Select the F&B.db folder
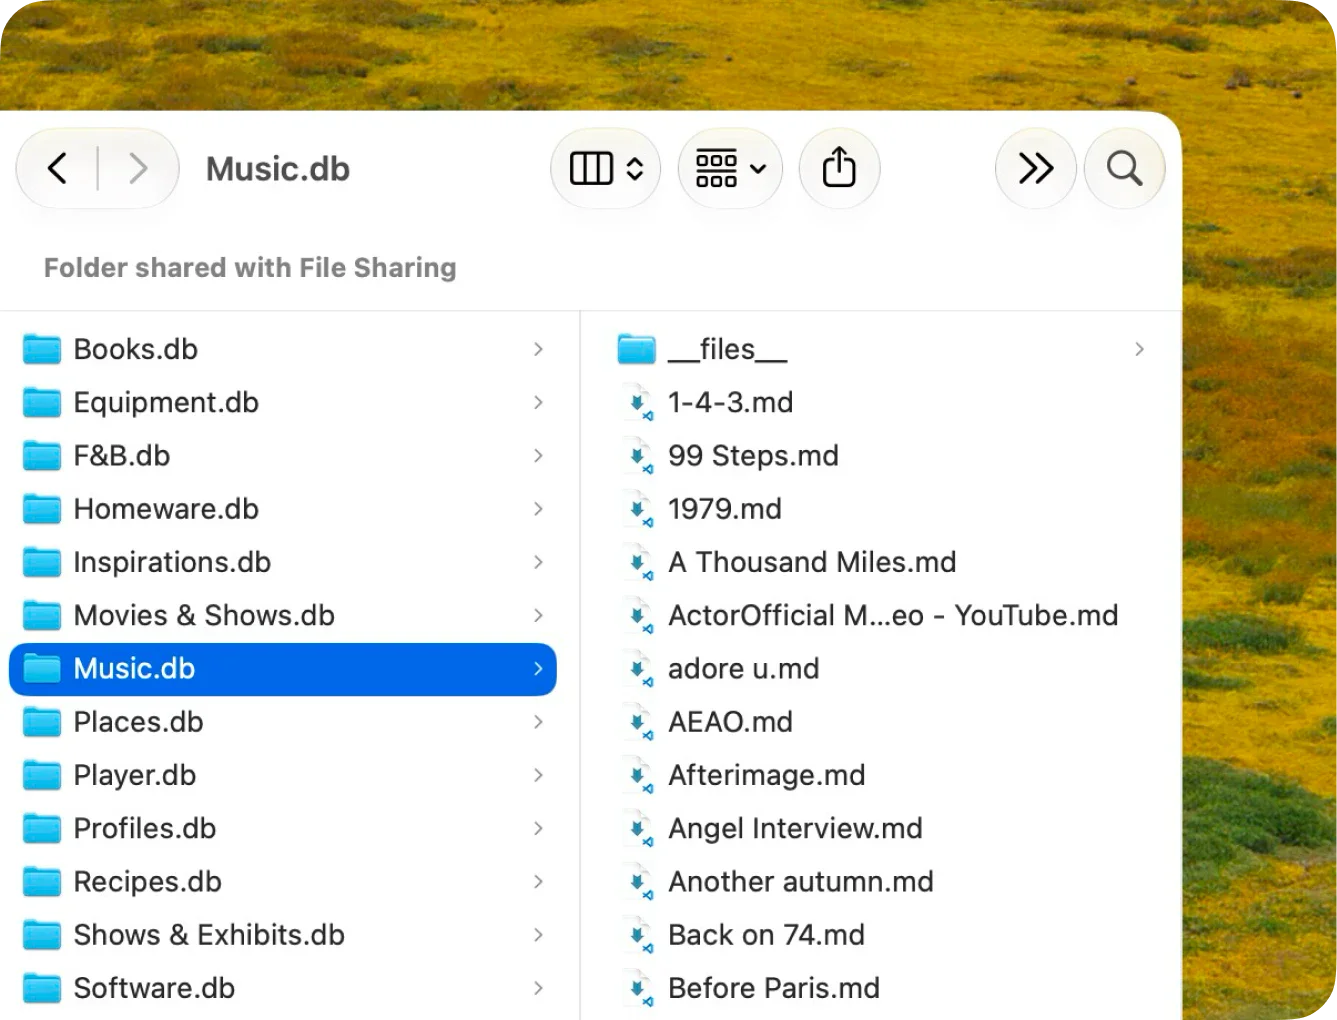 (283, 456)
